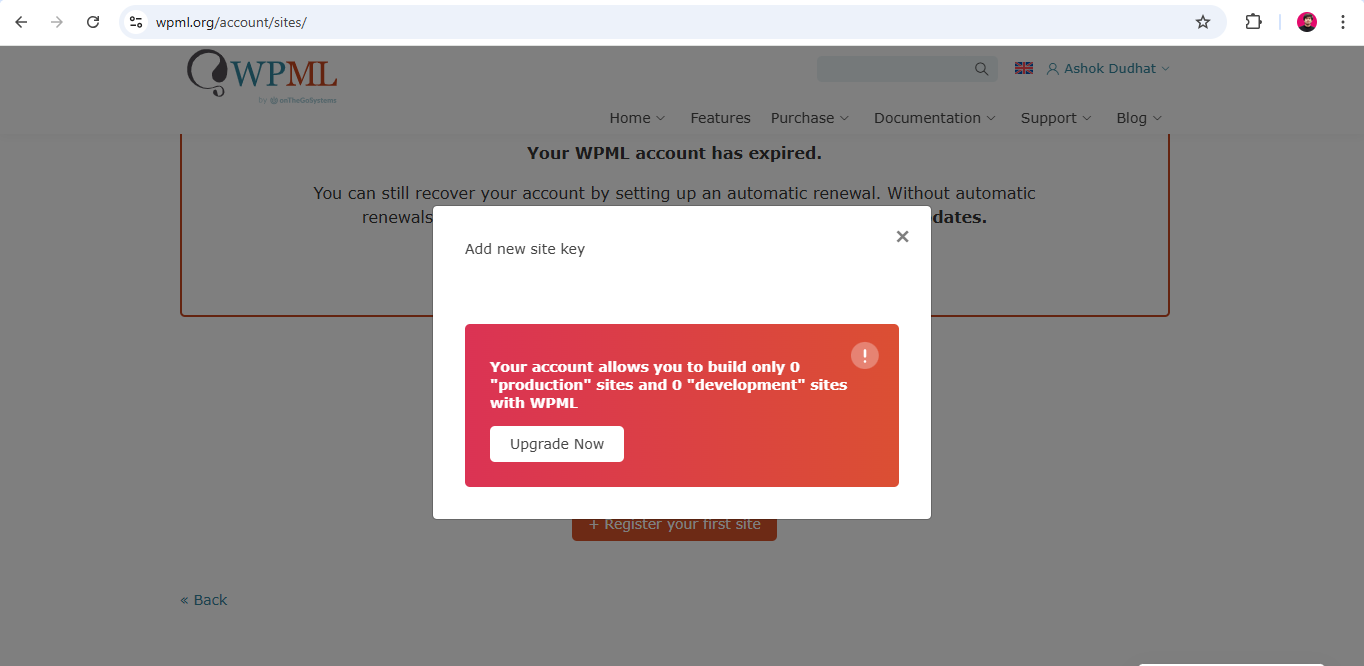Expand the Documentation menu
Image resolution: width=1364 pixels, height=666 pixels.
click(x=935, y=118)
